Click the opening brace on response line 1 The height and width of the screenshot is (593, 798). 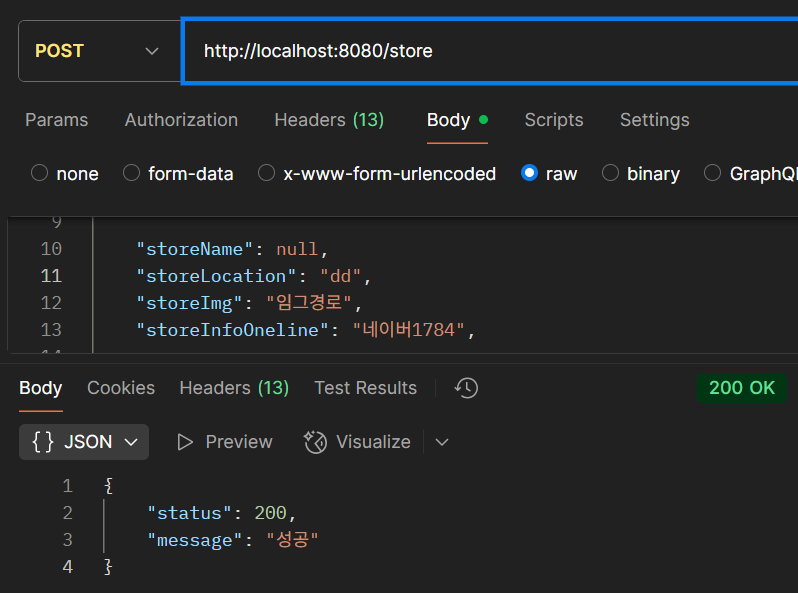pyautogui.click(x=108, y=486)
